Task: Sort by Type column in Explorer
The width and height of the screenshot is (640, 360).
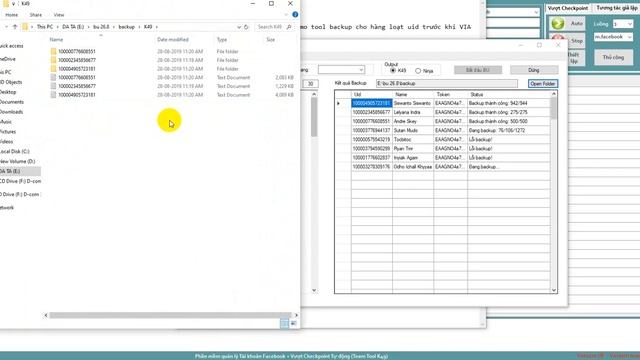Action: tap(222, 40)
